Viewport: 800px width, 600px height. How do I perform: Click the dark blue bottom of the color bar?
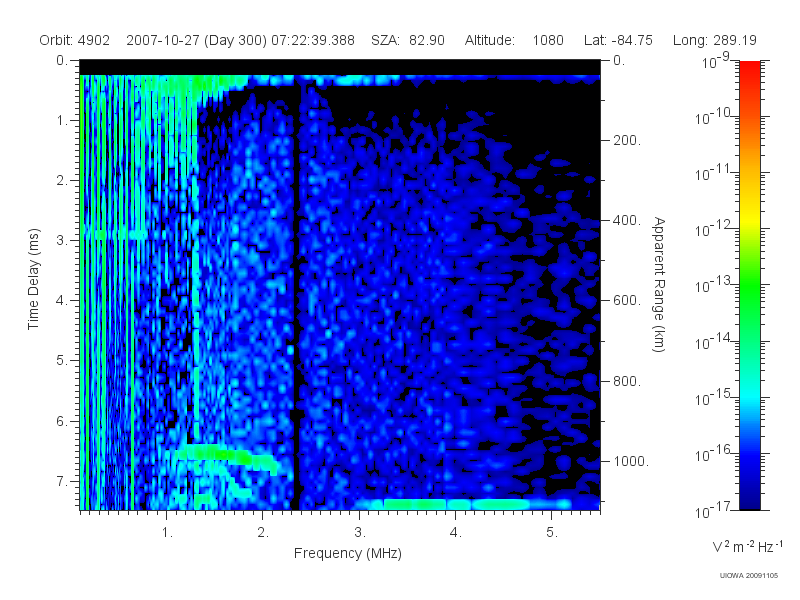click(x=749, y=497)
